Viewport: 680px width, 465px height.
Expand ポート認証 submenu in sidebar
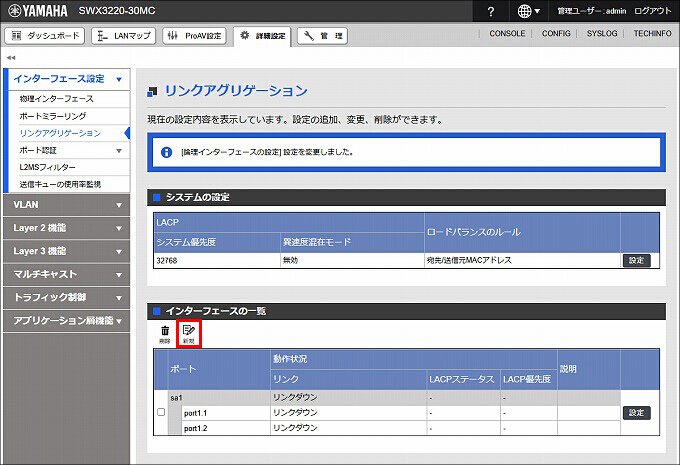(66, 150)
